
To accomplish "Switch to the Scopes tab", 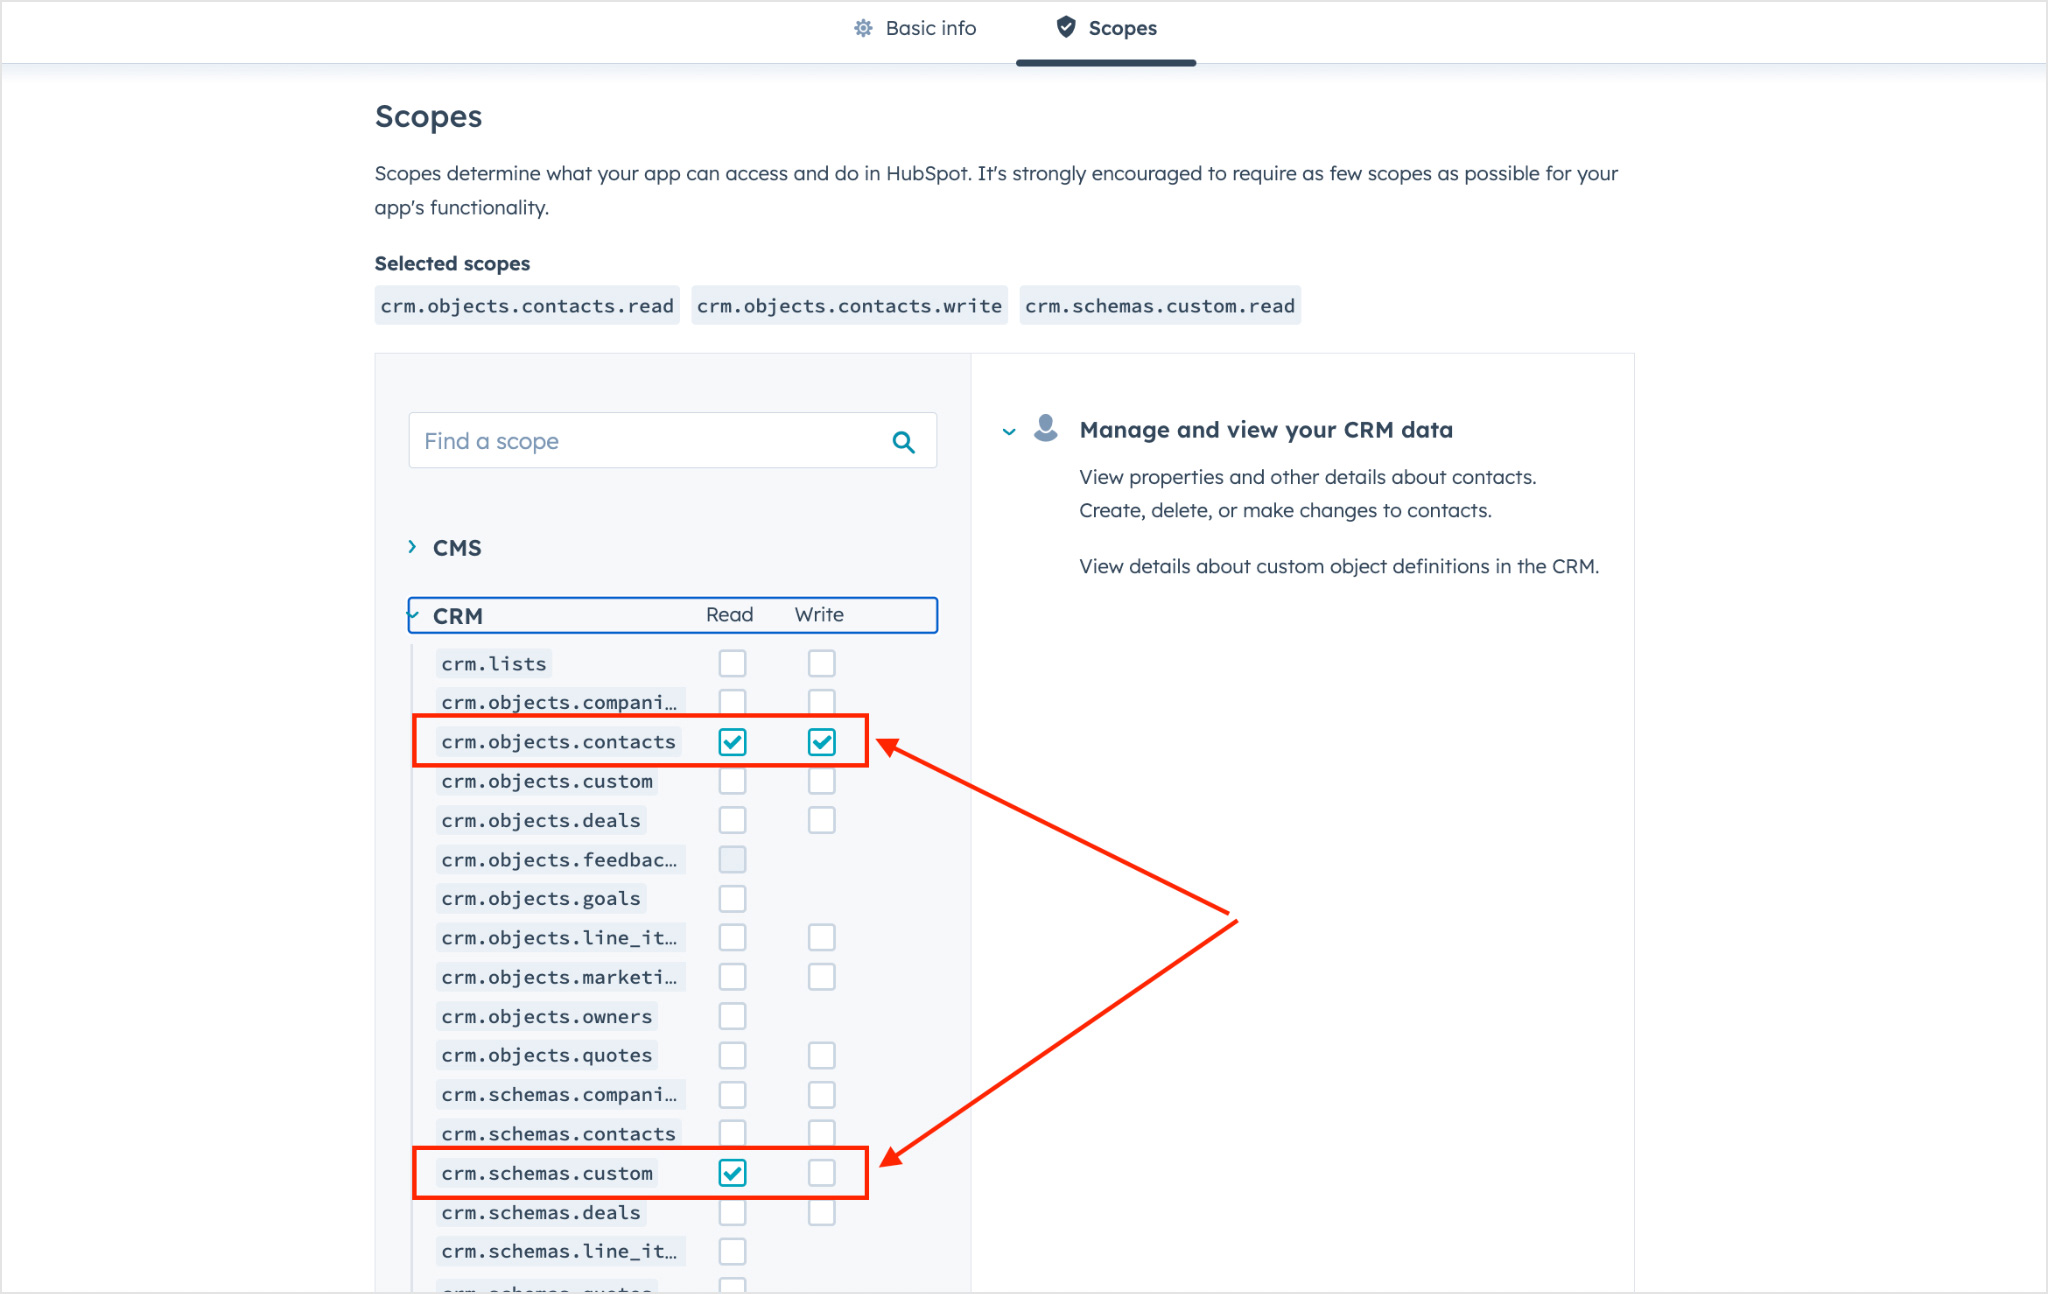I will pos(1106,28).
